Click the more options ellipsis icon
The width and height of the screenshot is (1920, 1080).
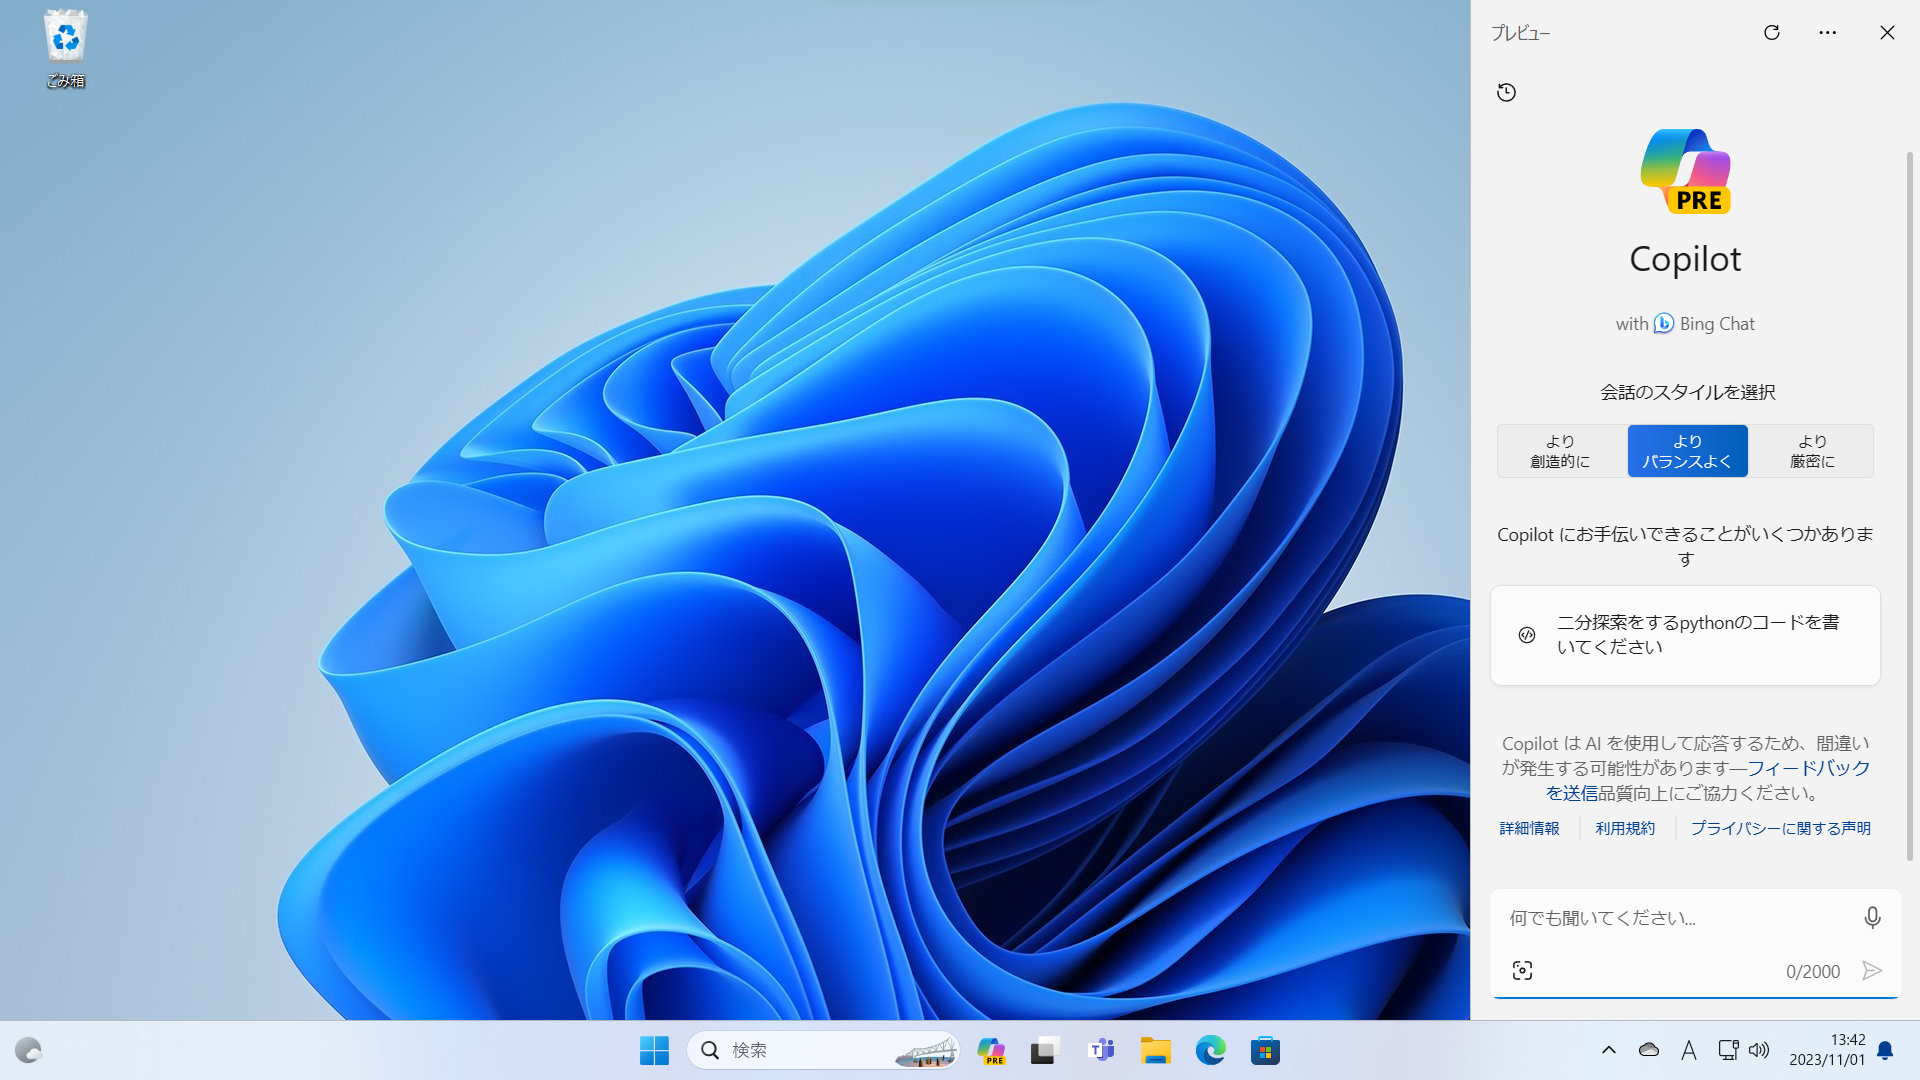(1828, 32)
